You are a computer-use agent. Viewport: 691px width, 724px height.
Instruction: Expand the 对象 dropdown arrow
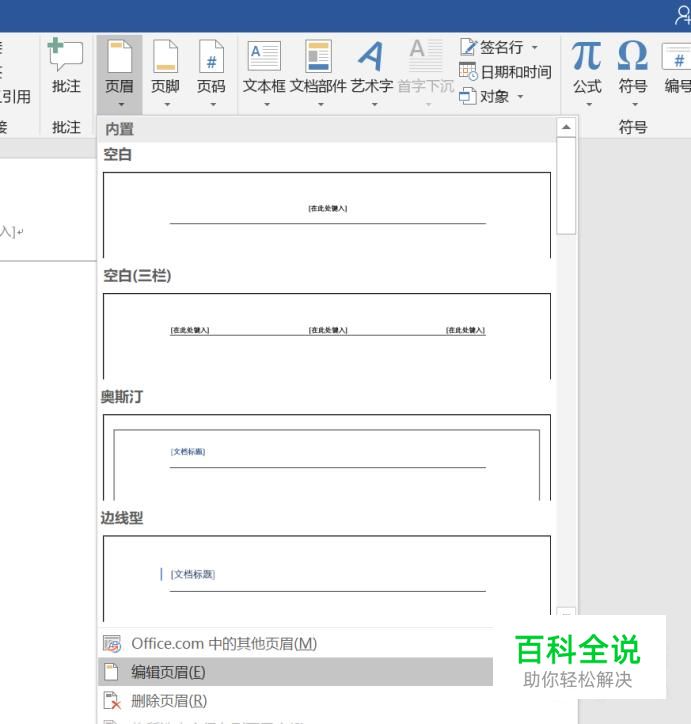tap(520, 97)
